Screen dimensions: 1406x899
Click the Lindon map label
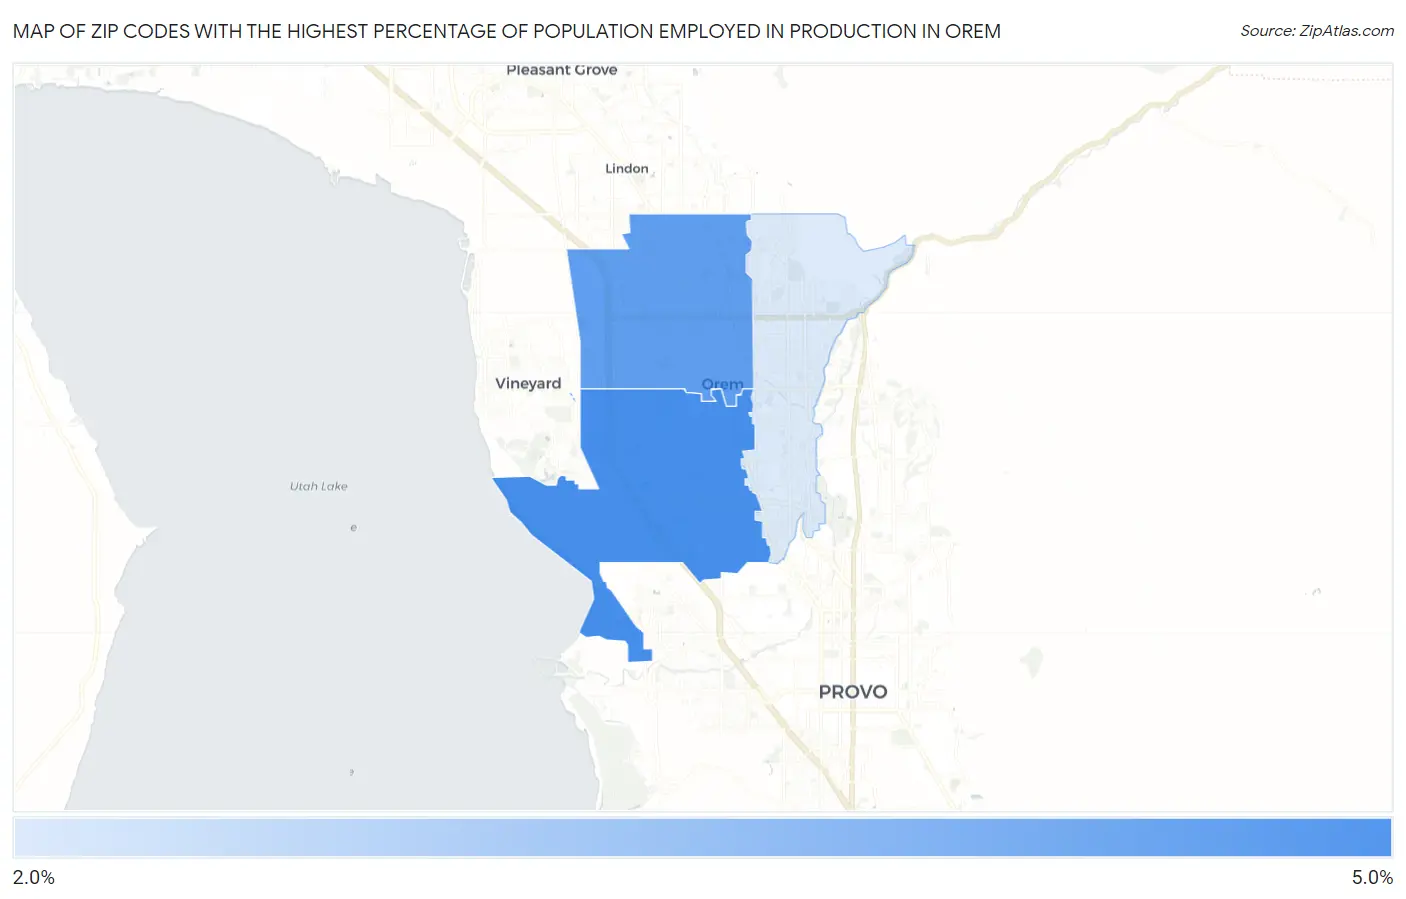point(627,168)
